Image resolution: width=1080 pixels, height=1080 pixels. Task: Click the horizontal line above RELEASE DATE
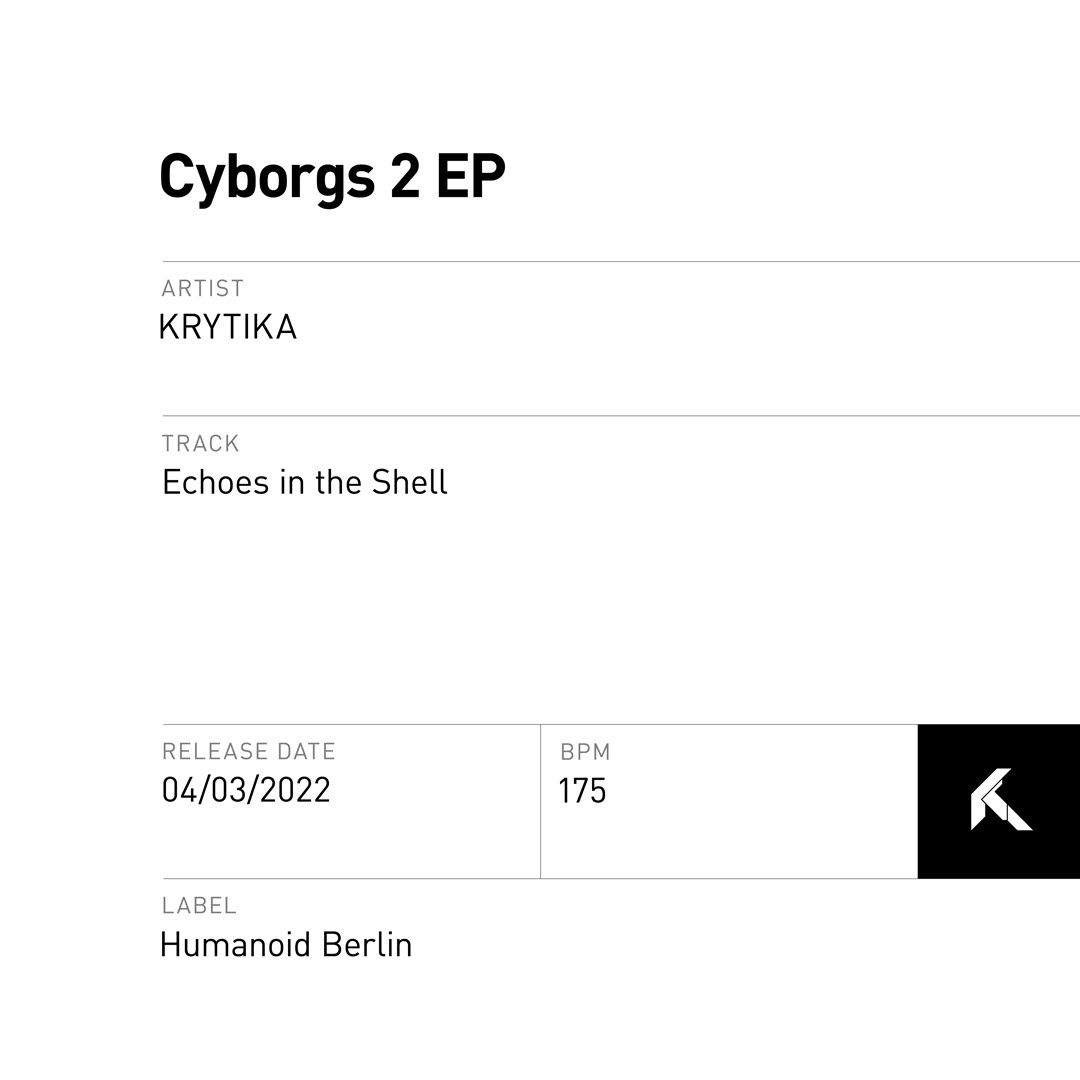pyautogui.click(x=350, y=725)
